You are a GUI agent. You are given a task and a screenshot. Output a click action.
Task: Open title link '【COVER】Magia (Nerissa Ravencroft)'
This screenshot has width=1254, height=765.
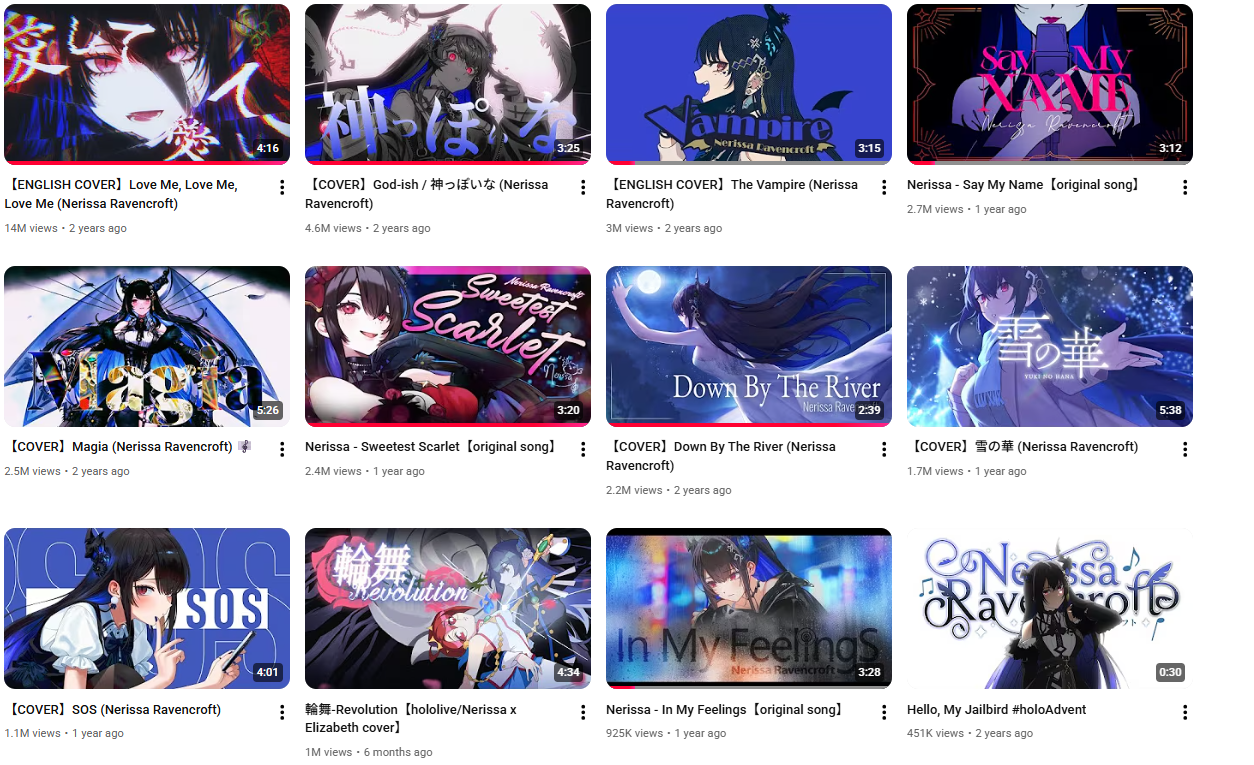pos(128,447)
